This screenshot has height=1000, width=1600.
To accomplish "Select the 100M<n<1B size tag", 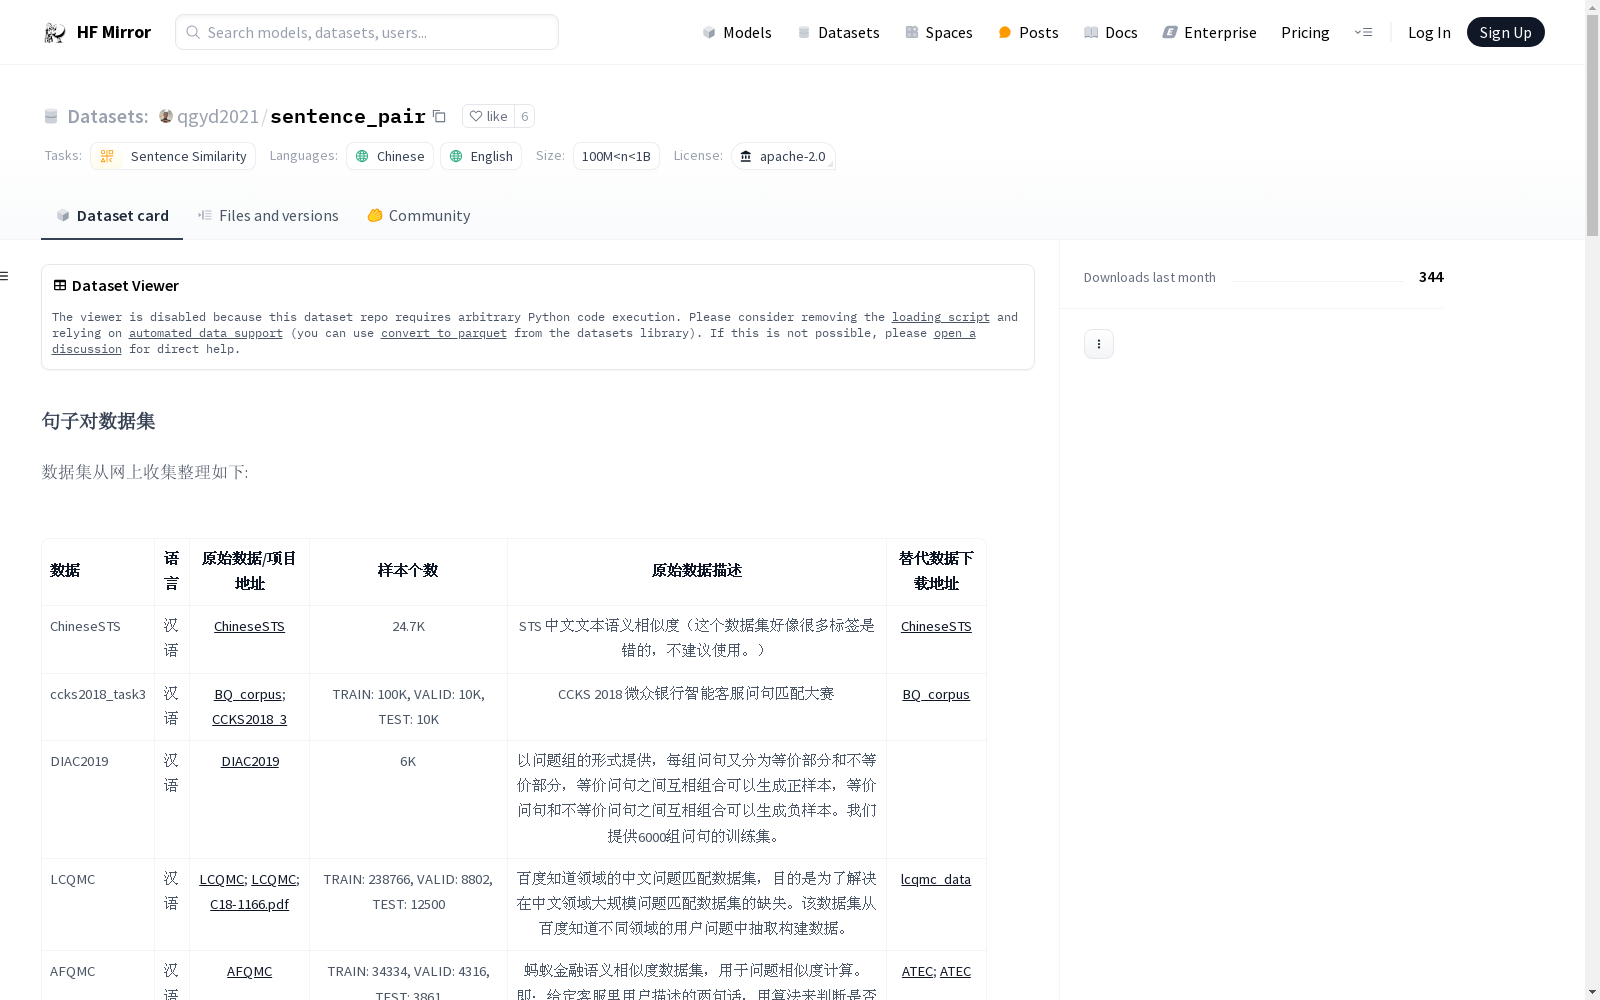I will pos(616,156).
